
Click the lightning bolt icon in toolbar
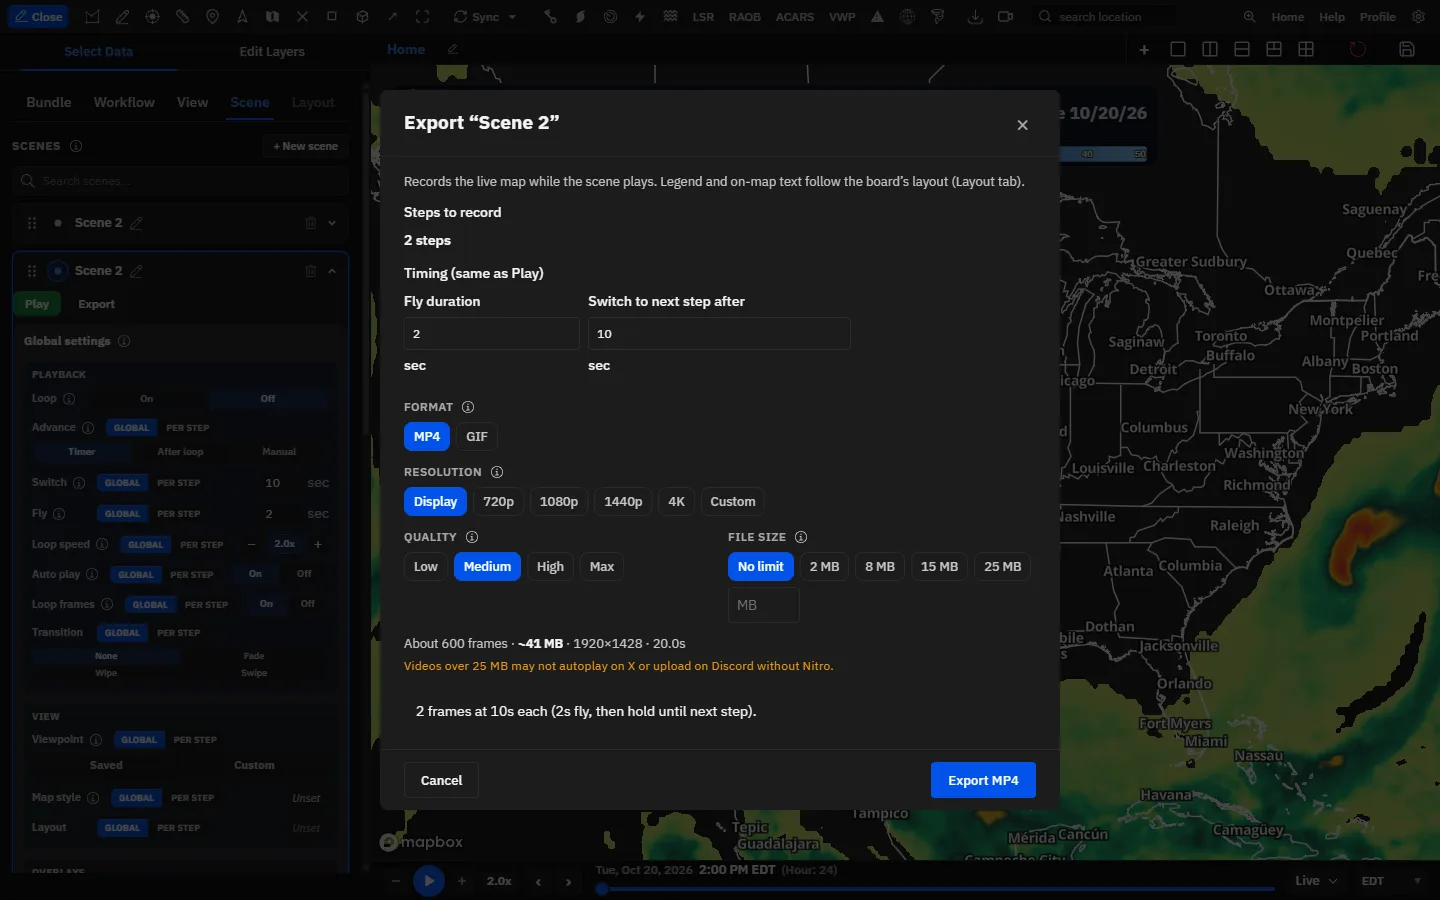tap(640, 17)
